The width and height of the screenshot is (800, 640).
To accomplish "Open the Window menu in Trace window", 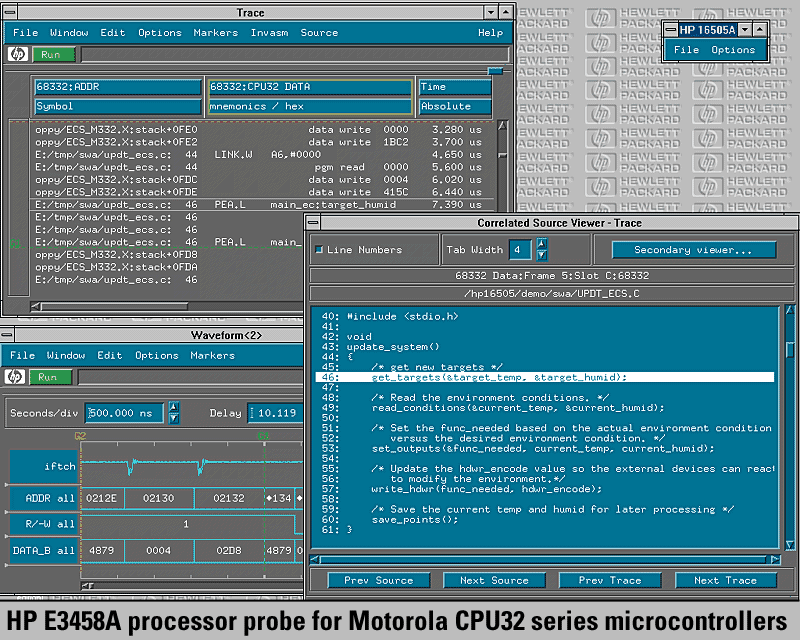I will [x=69, y=33].
